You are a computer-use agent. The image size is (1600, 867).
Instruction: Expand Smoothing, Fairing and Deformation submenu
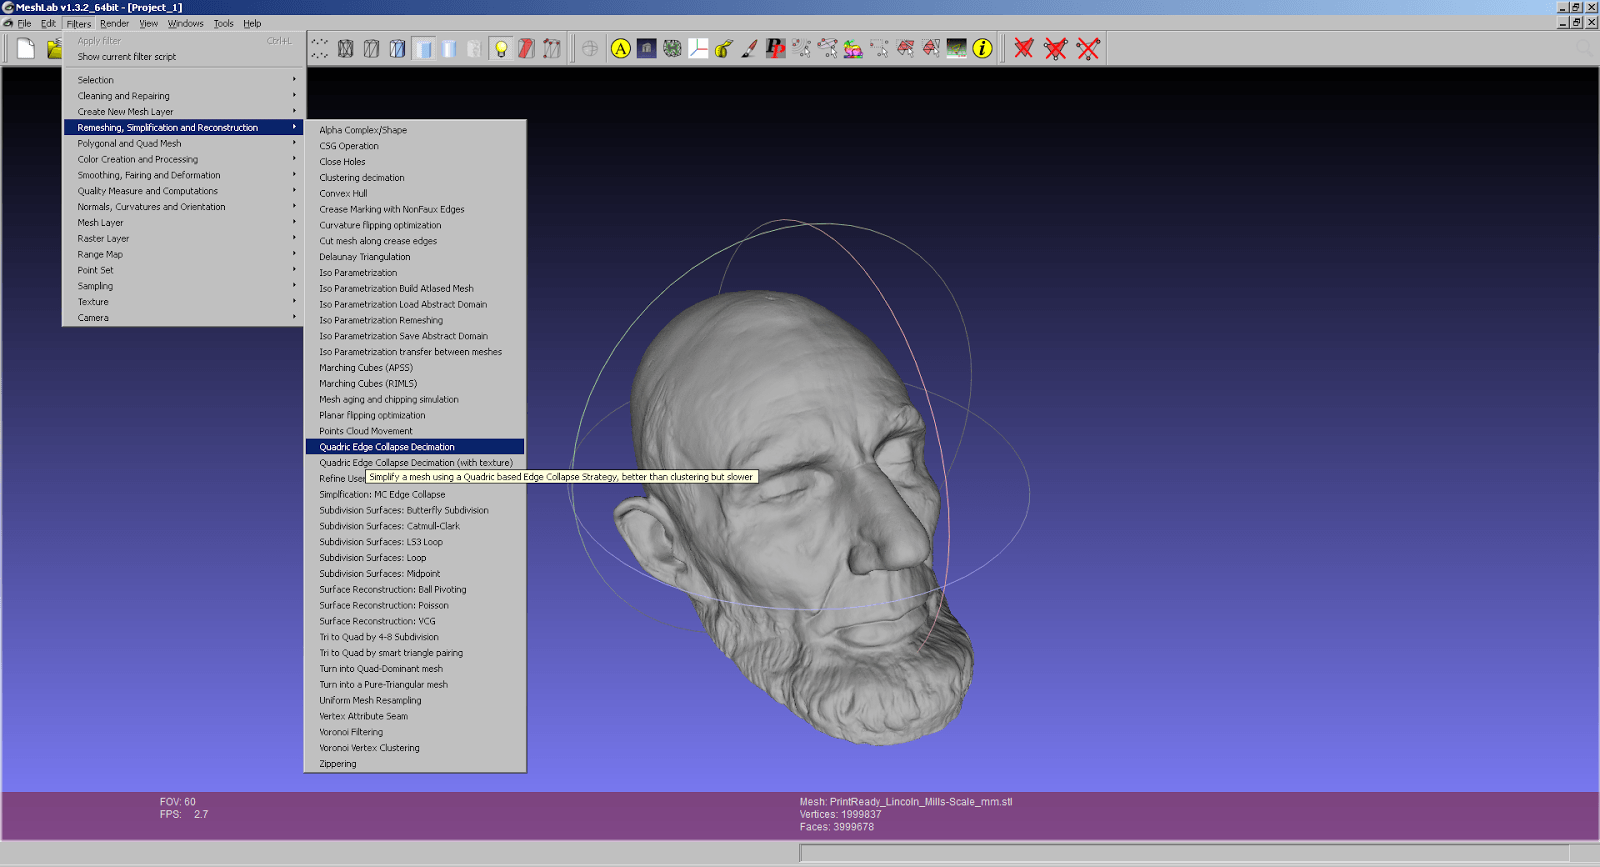click(x=149, y=175)
